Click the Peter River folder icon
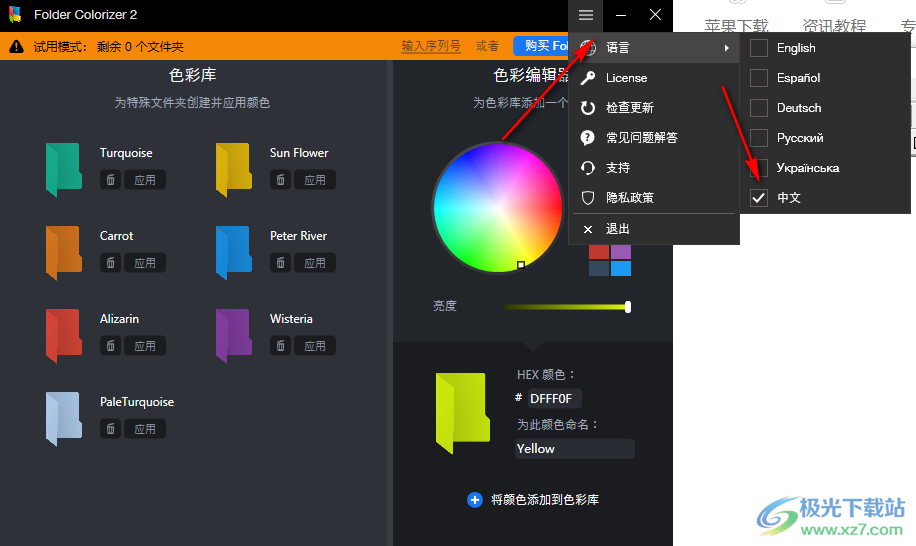 [x=234, y=252]
